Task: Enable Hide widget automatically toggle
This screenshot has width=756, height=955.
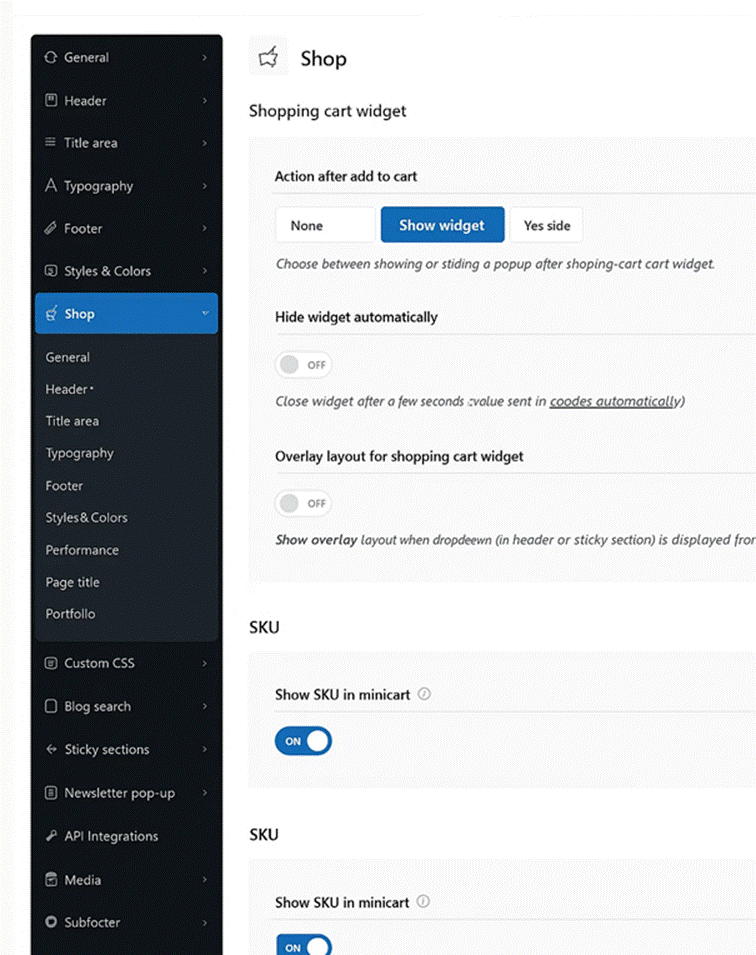Action: click(303, 365)
